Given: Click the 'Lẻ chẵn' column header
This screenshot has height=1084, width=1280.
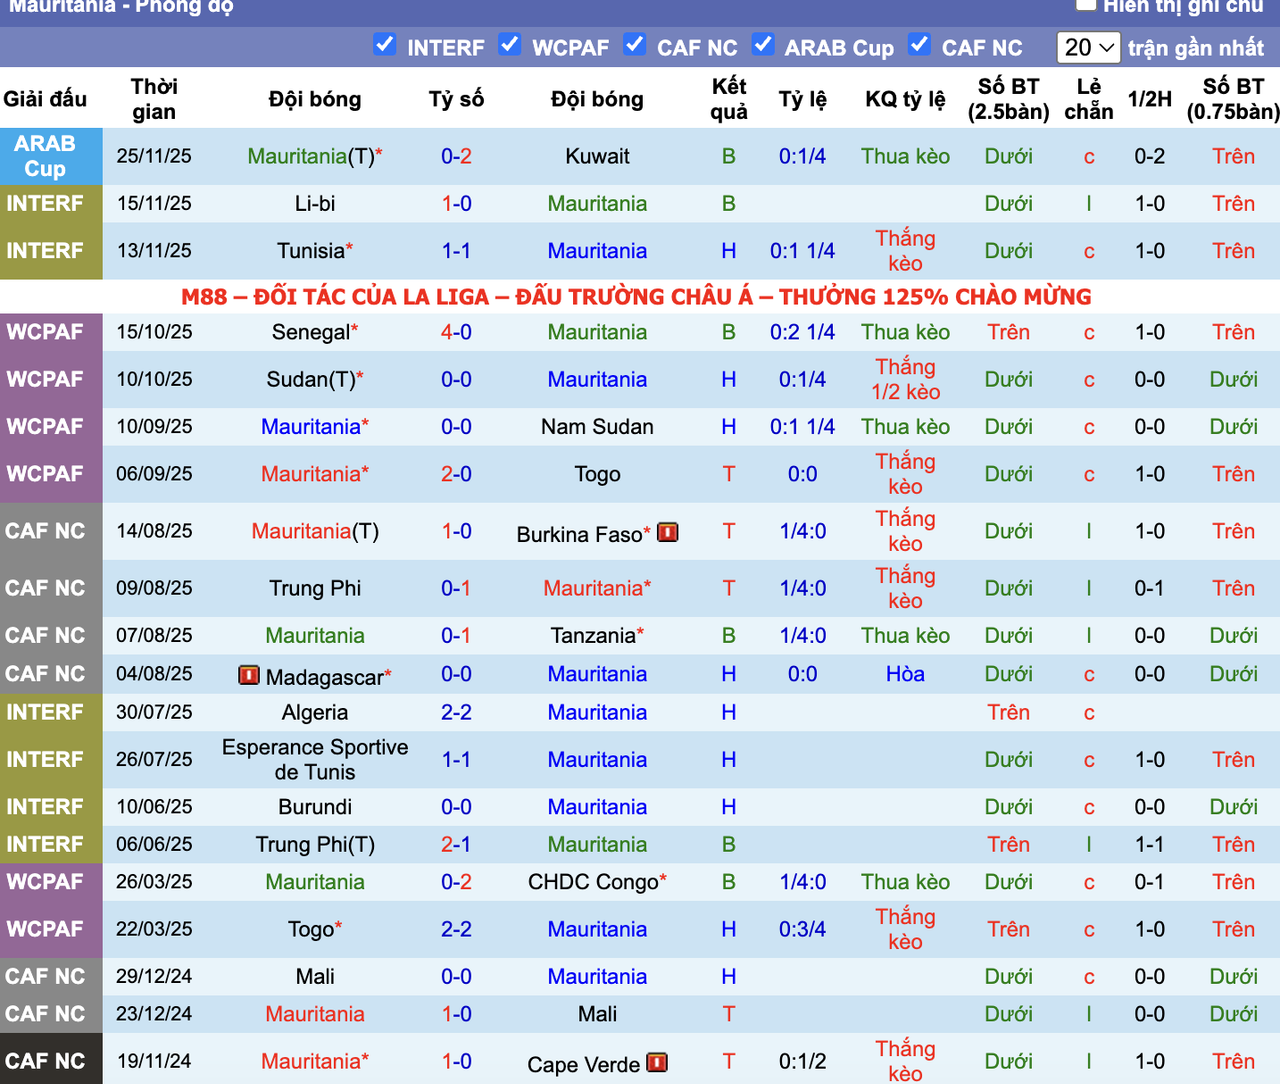Looking at the screenshot, I should 1089,98.
